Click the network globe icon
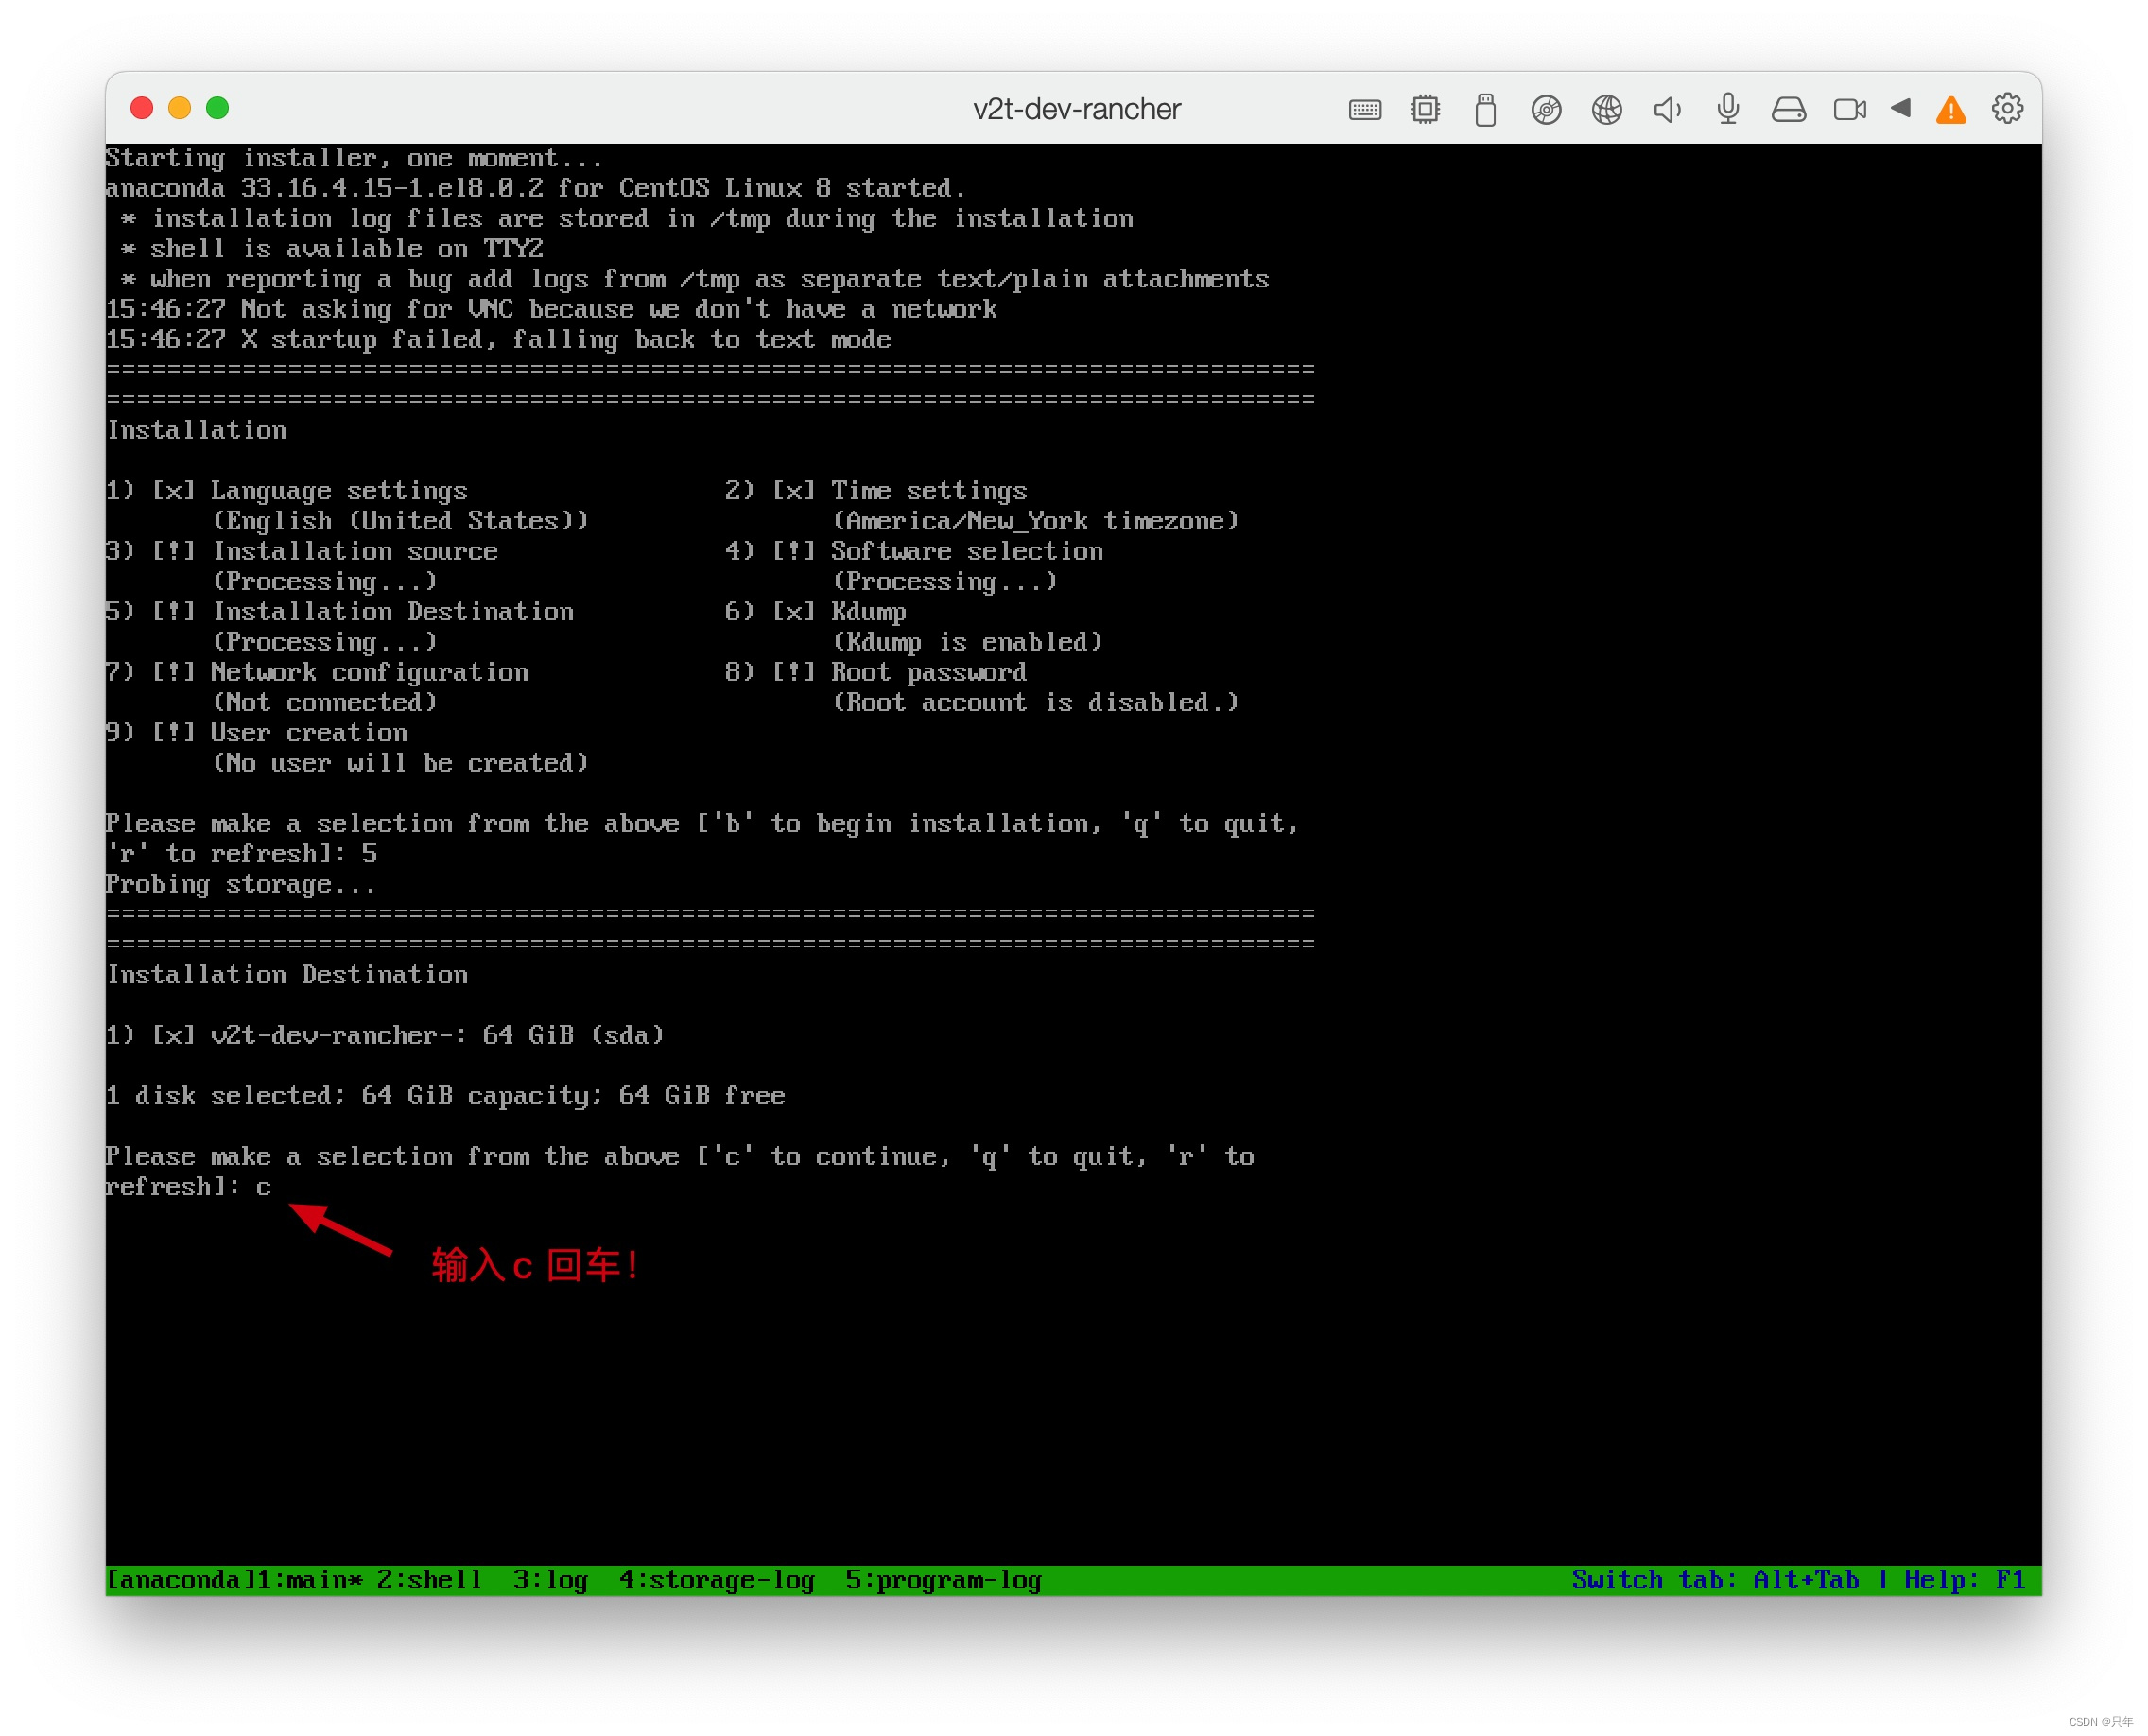The image size is (2148, 1736). pos(1606,109)
